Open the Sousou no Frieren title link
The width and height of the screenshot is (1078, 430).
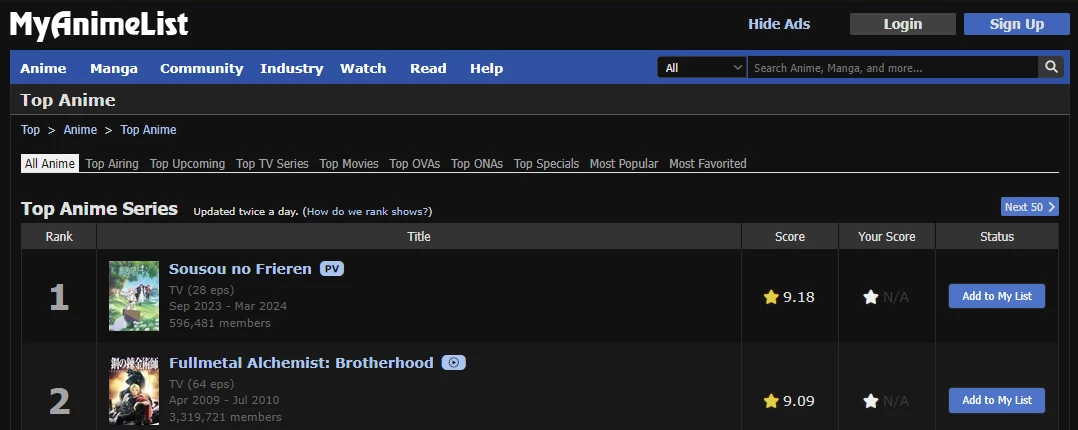tap(241, 269)
